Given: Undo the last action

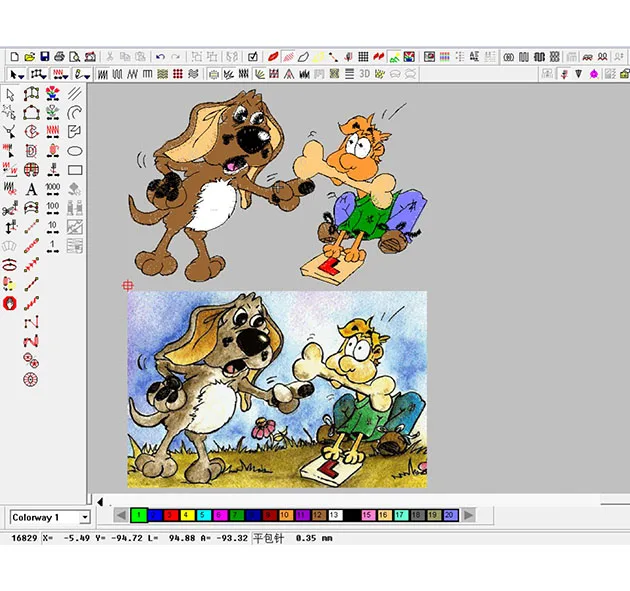Looking at the screenshot, I should pyautogui.click(x=160, y=56).
